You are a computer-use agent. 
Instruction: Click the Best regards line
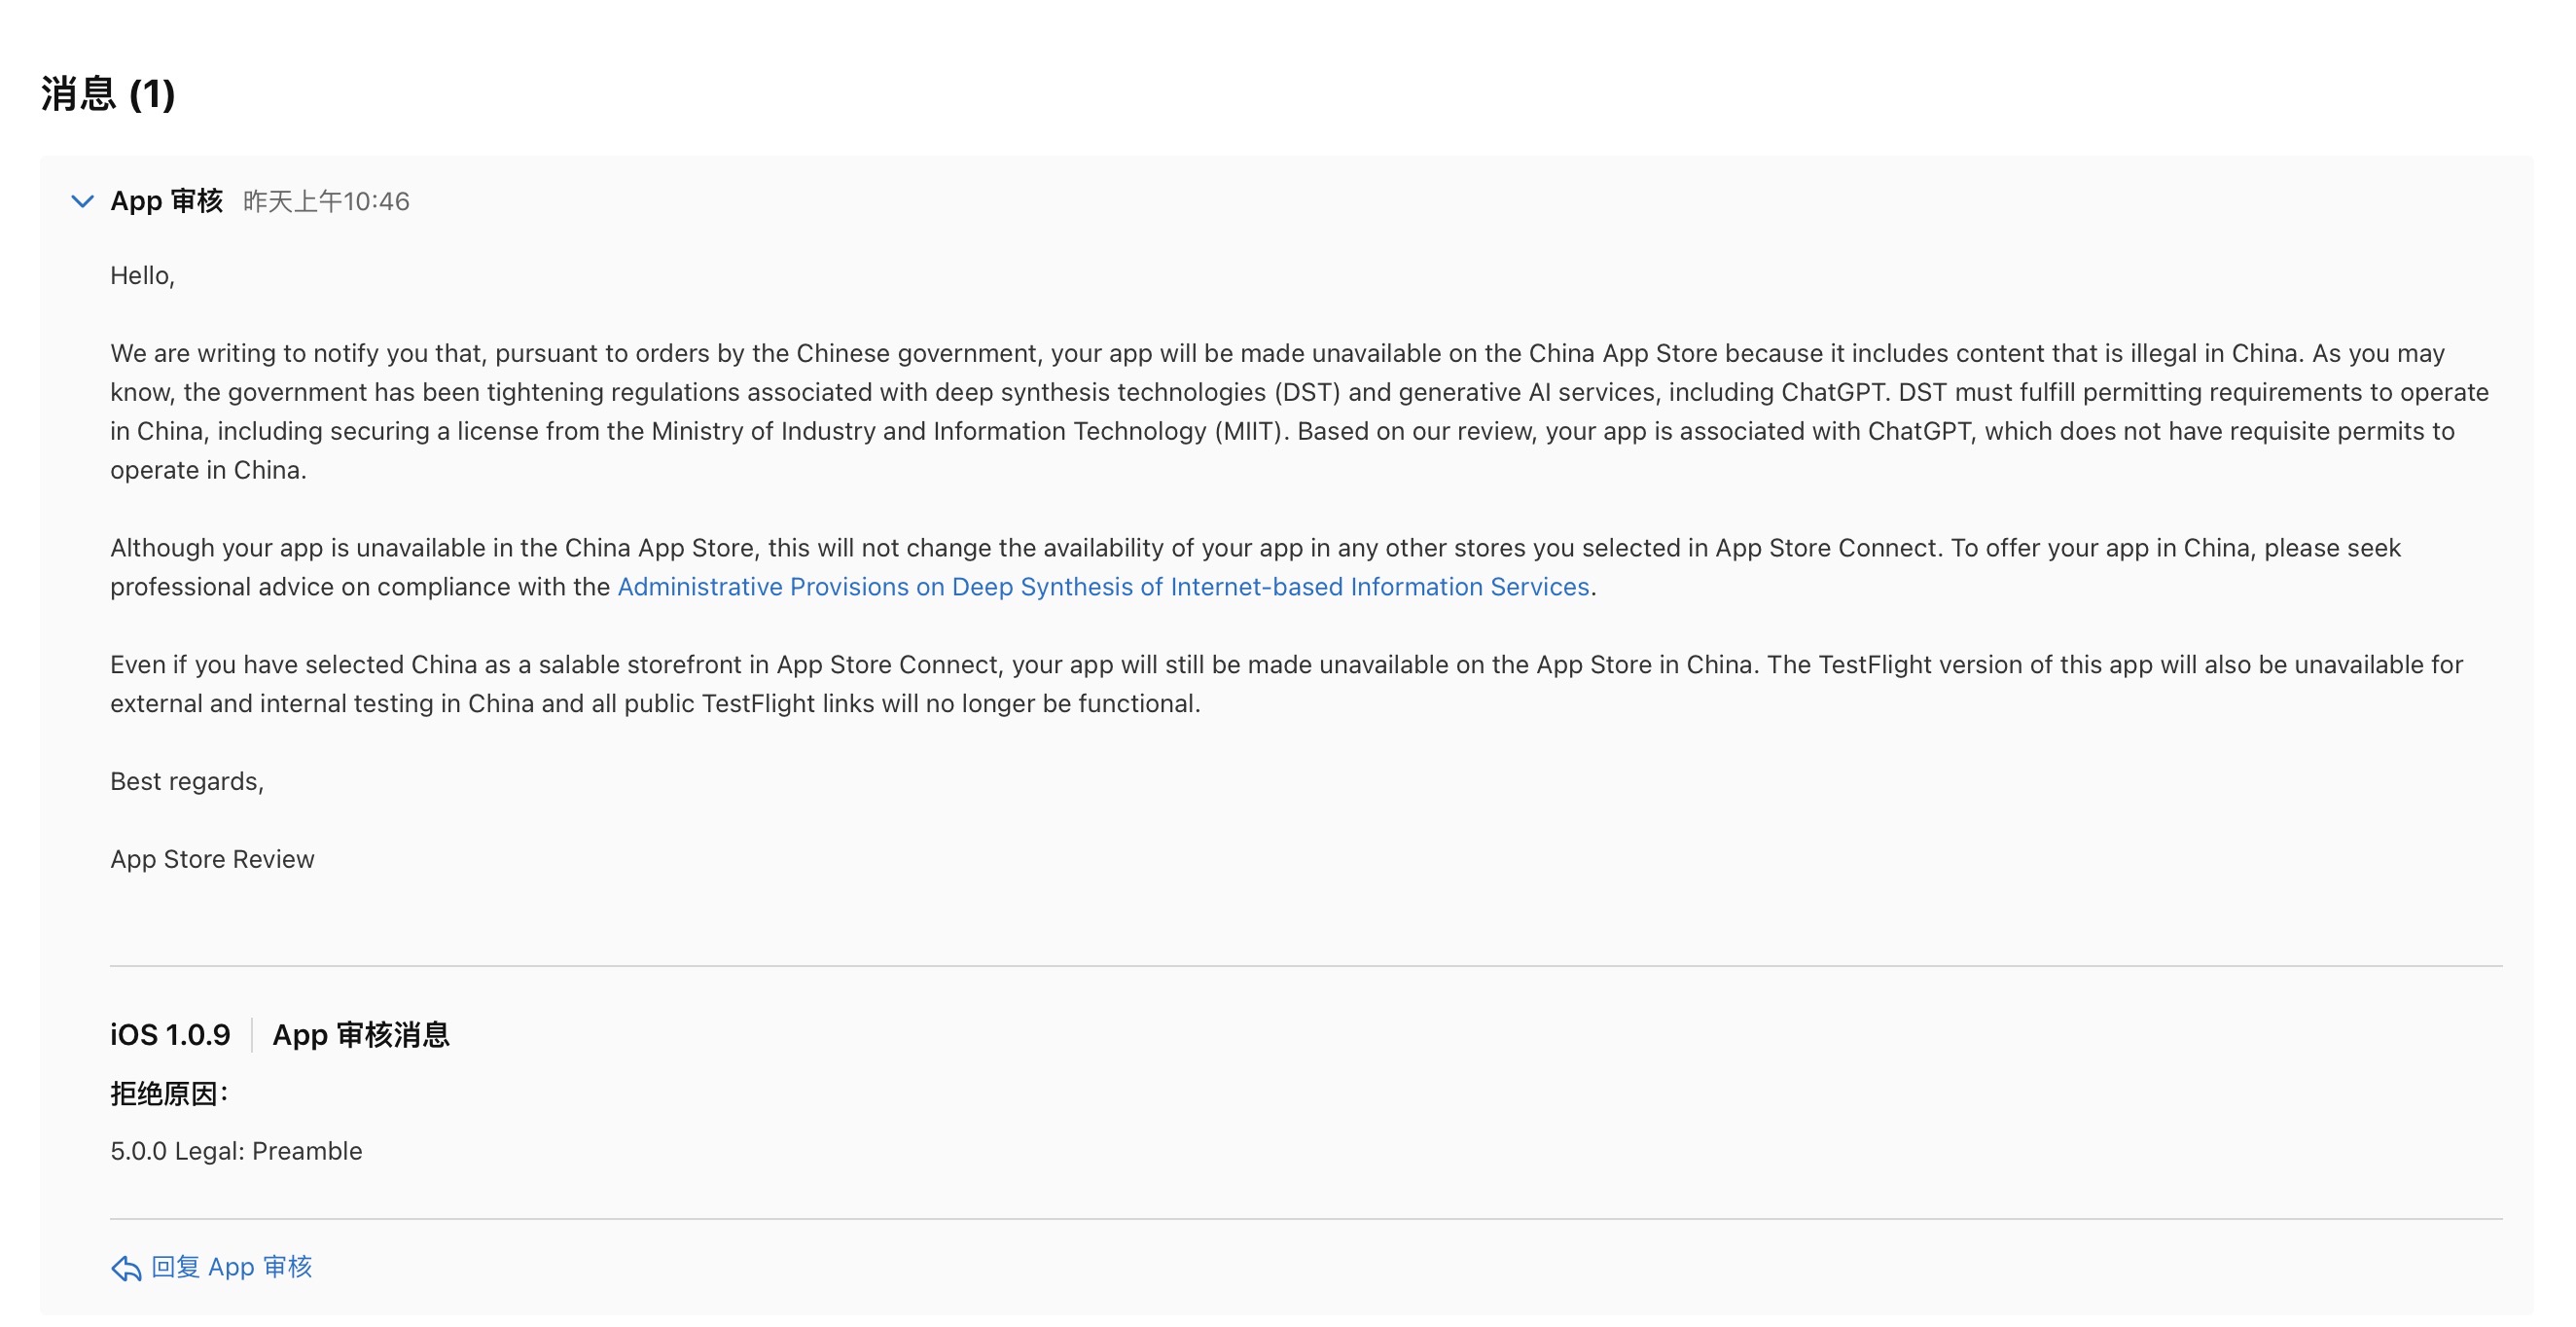pyautogui.click(x=187, y=781)
